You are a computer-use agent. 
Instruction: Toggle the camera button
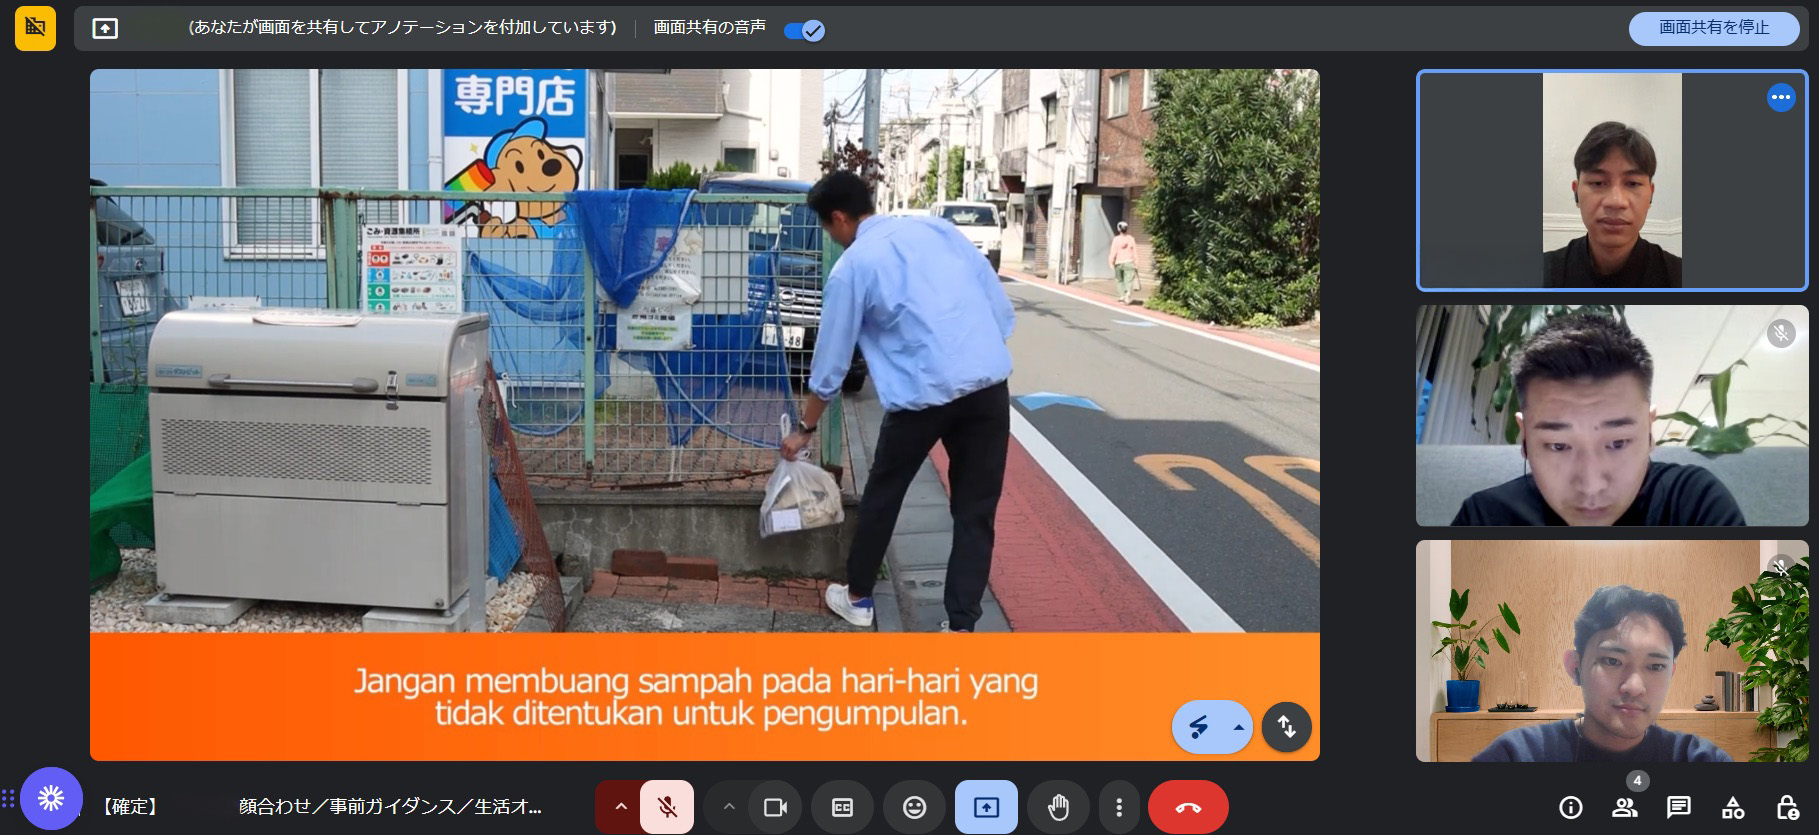tap(775, 807)
